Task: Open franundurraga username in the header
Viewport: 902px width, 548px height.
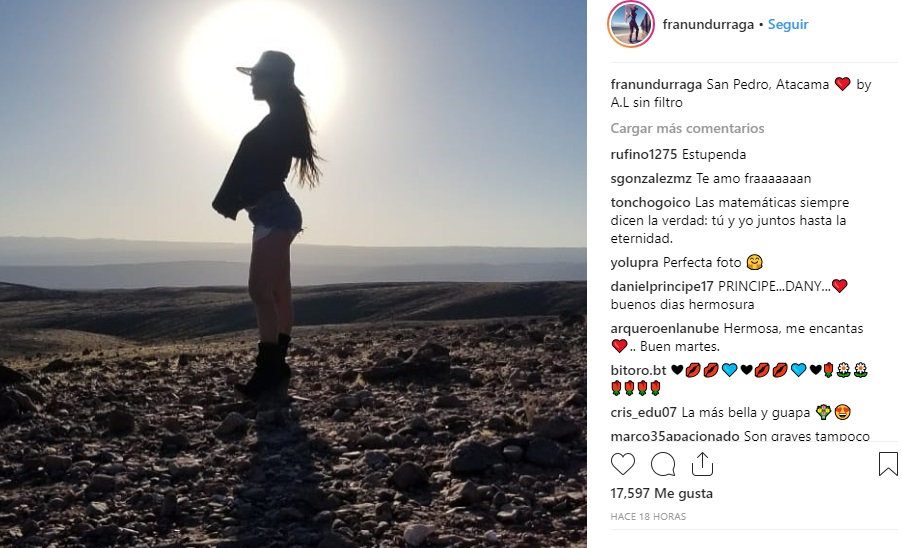Action: coord(708,25)
